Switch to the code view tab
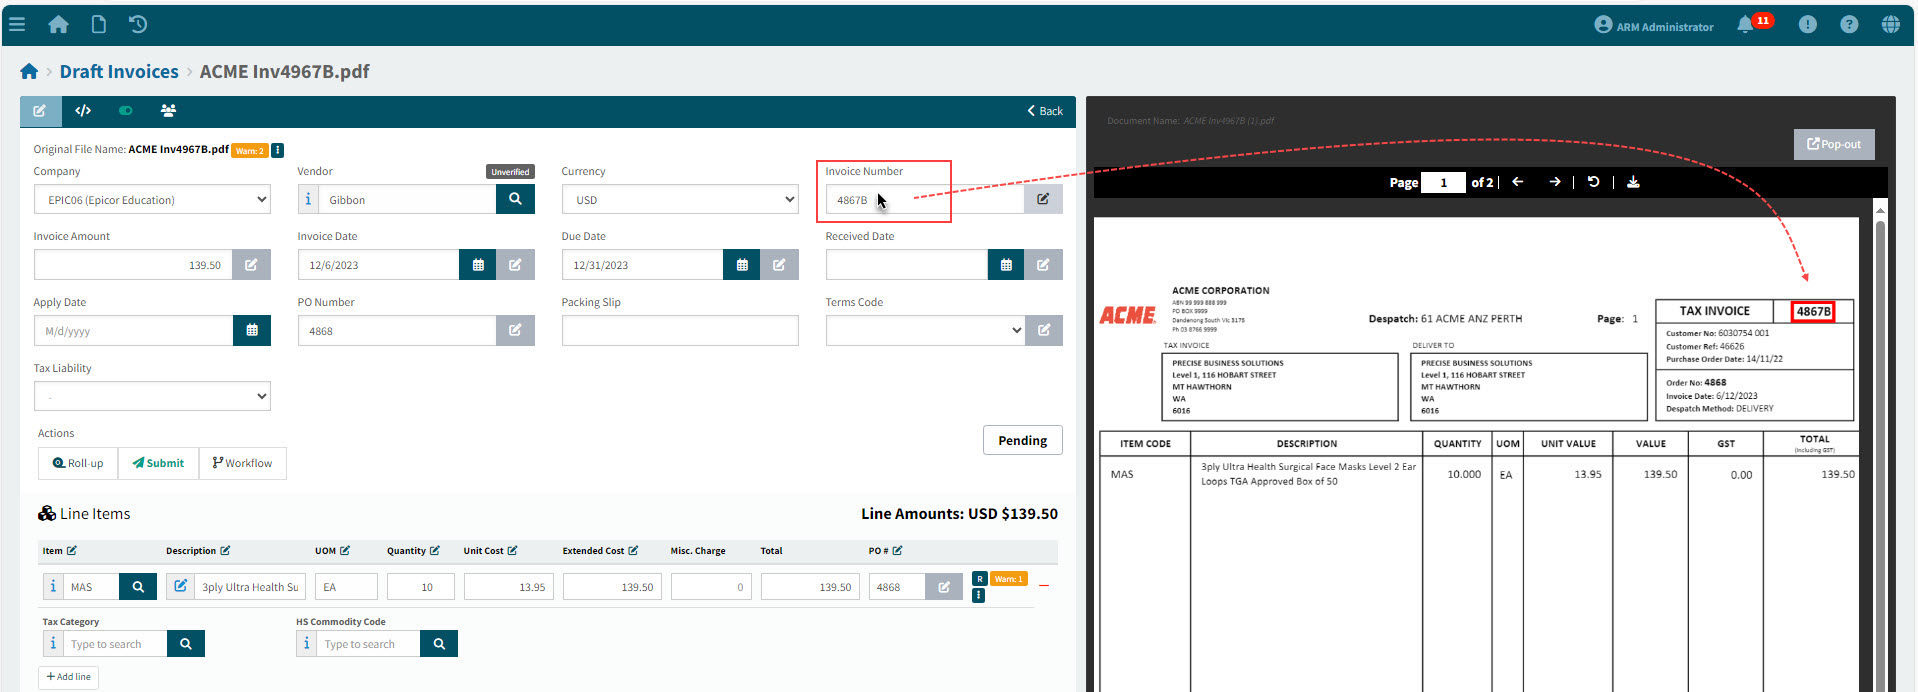Viewport: 1918px width, 692px height. point(83,111)
